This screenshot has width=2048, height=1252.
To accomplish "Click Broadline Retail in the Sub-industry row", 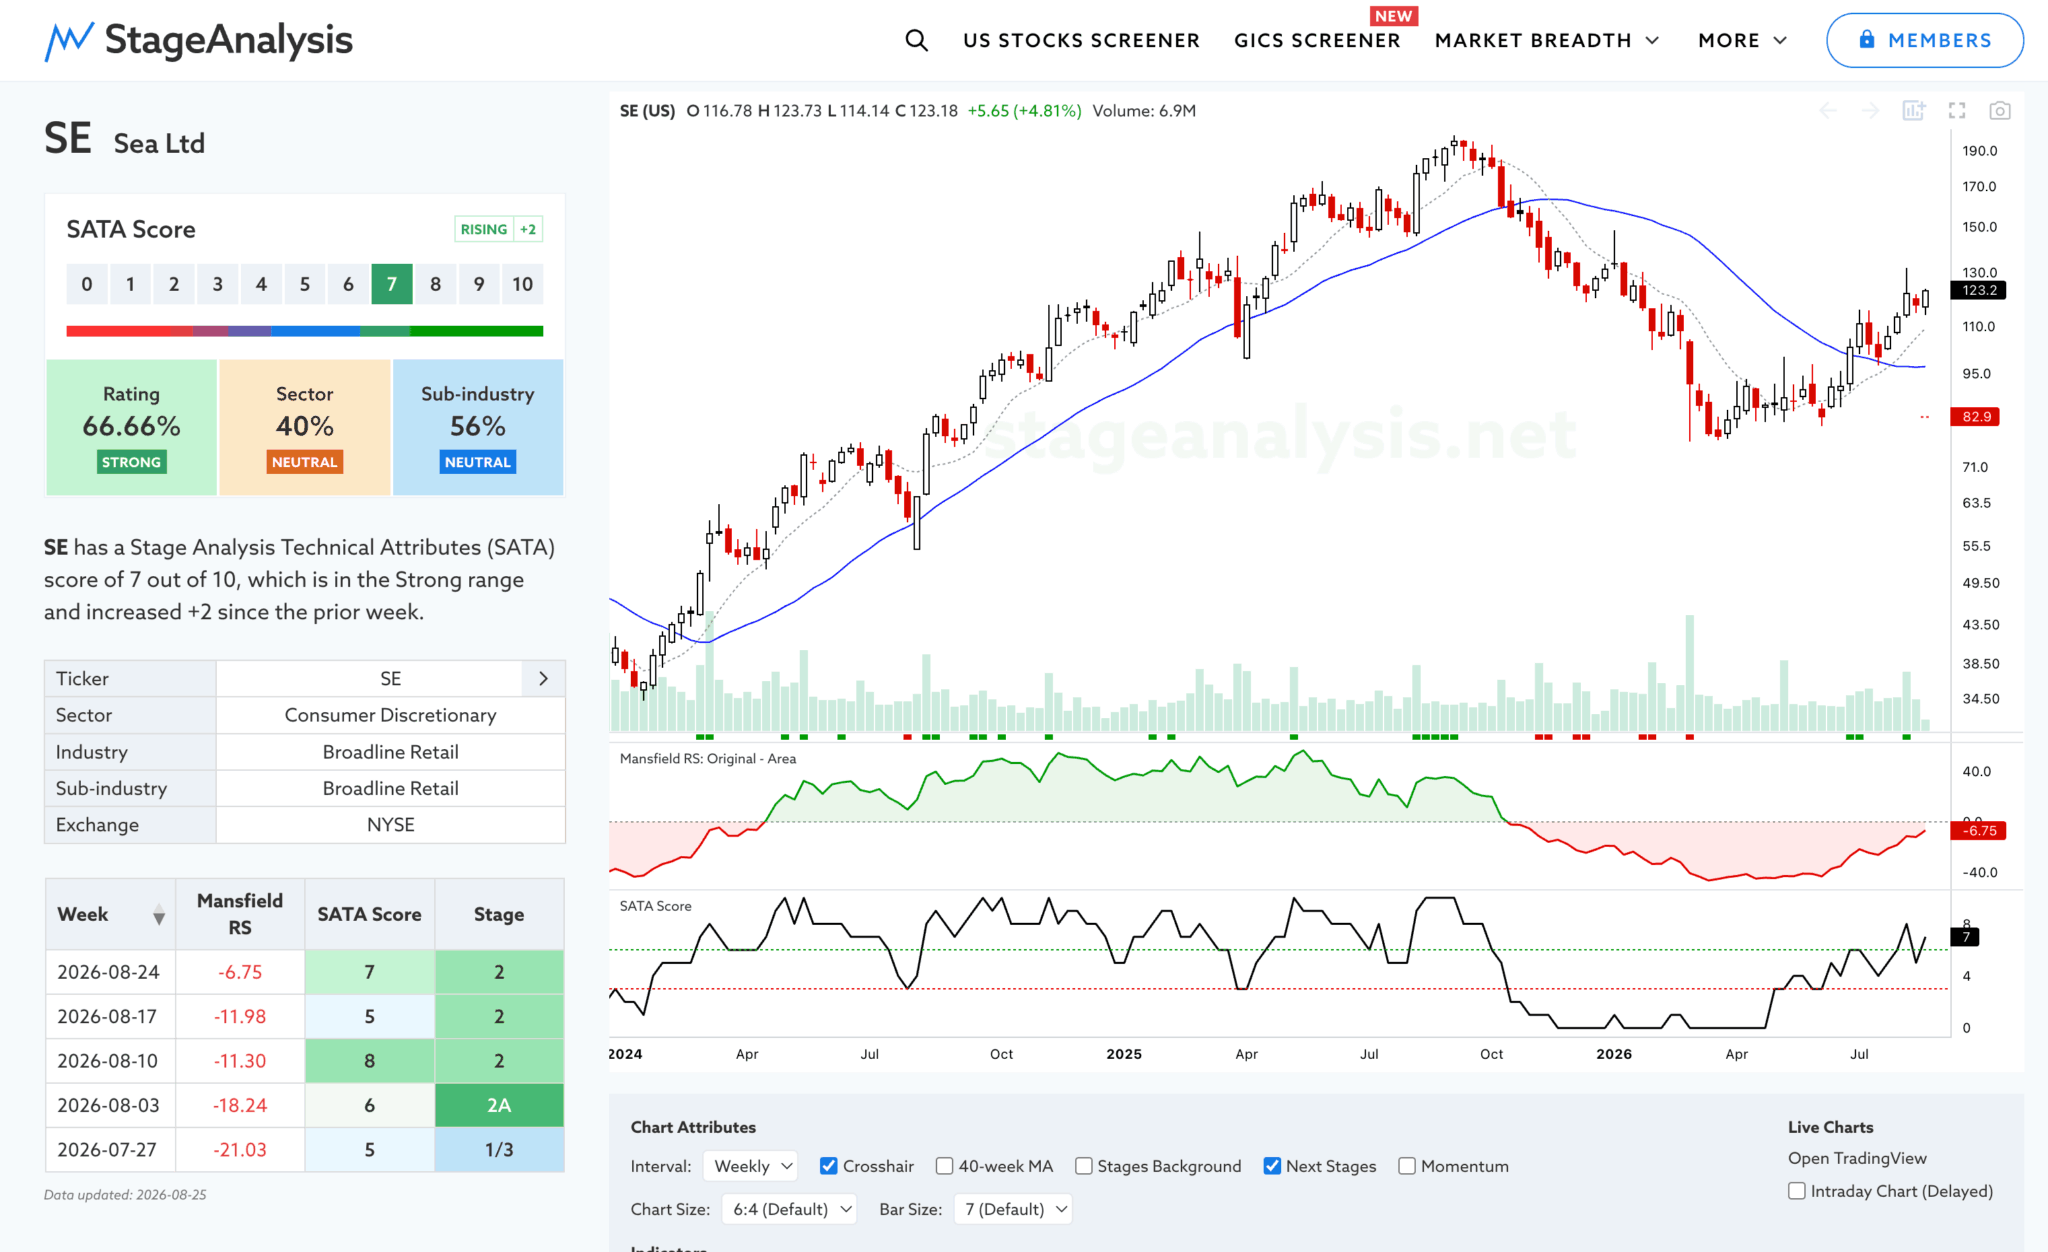I will pyautogui.click(x=390, y=788).
